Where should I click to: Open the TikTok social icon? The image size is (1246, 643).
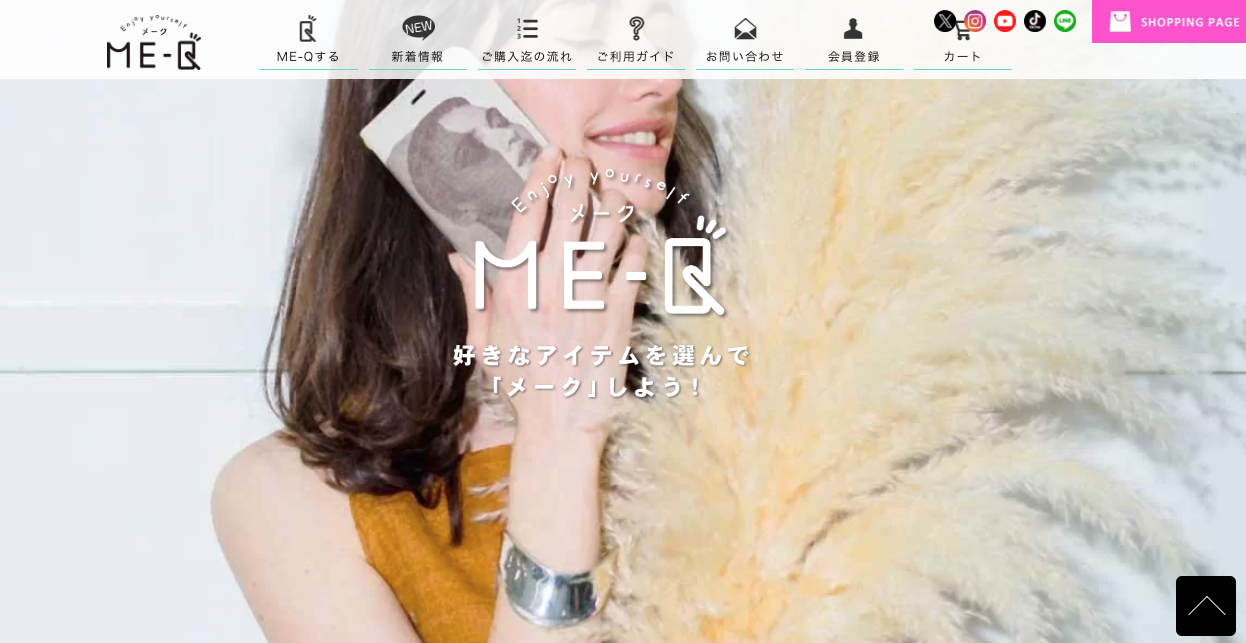point(1035,21)
